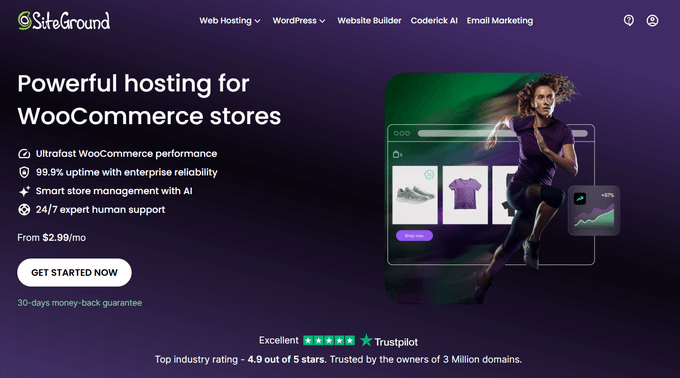This screenshot has height=378, width=680.
Task: Expand the Web Hosting dropdown chevron
Action: point(257,21)
